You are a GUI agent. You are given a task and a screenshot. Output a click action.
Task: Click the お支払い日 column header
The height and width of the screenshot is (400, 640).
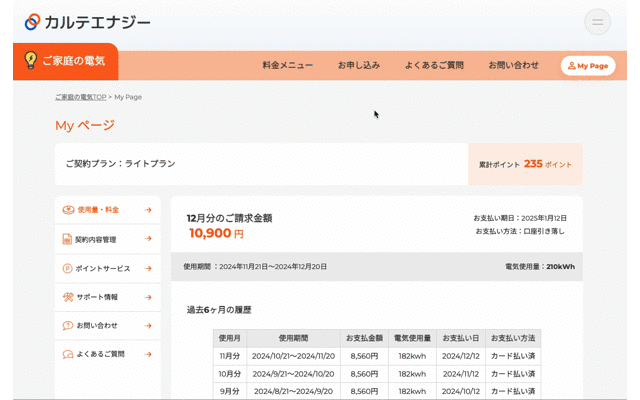pos(461,338)
